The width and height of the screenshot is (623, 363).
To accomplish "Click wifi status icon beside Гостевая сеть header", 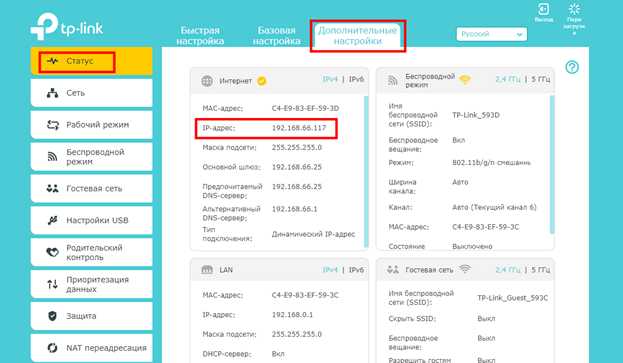I will tap(465, 269).
